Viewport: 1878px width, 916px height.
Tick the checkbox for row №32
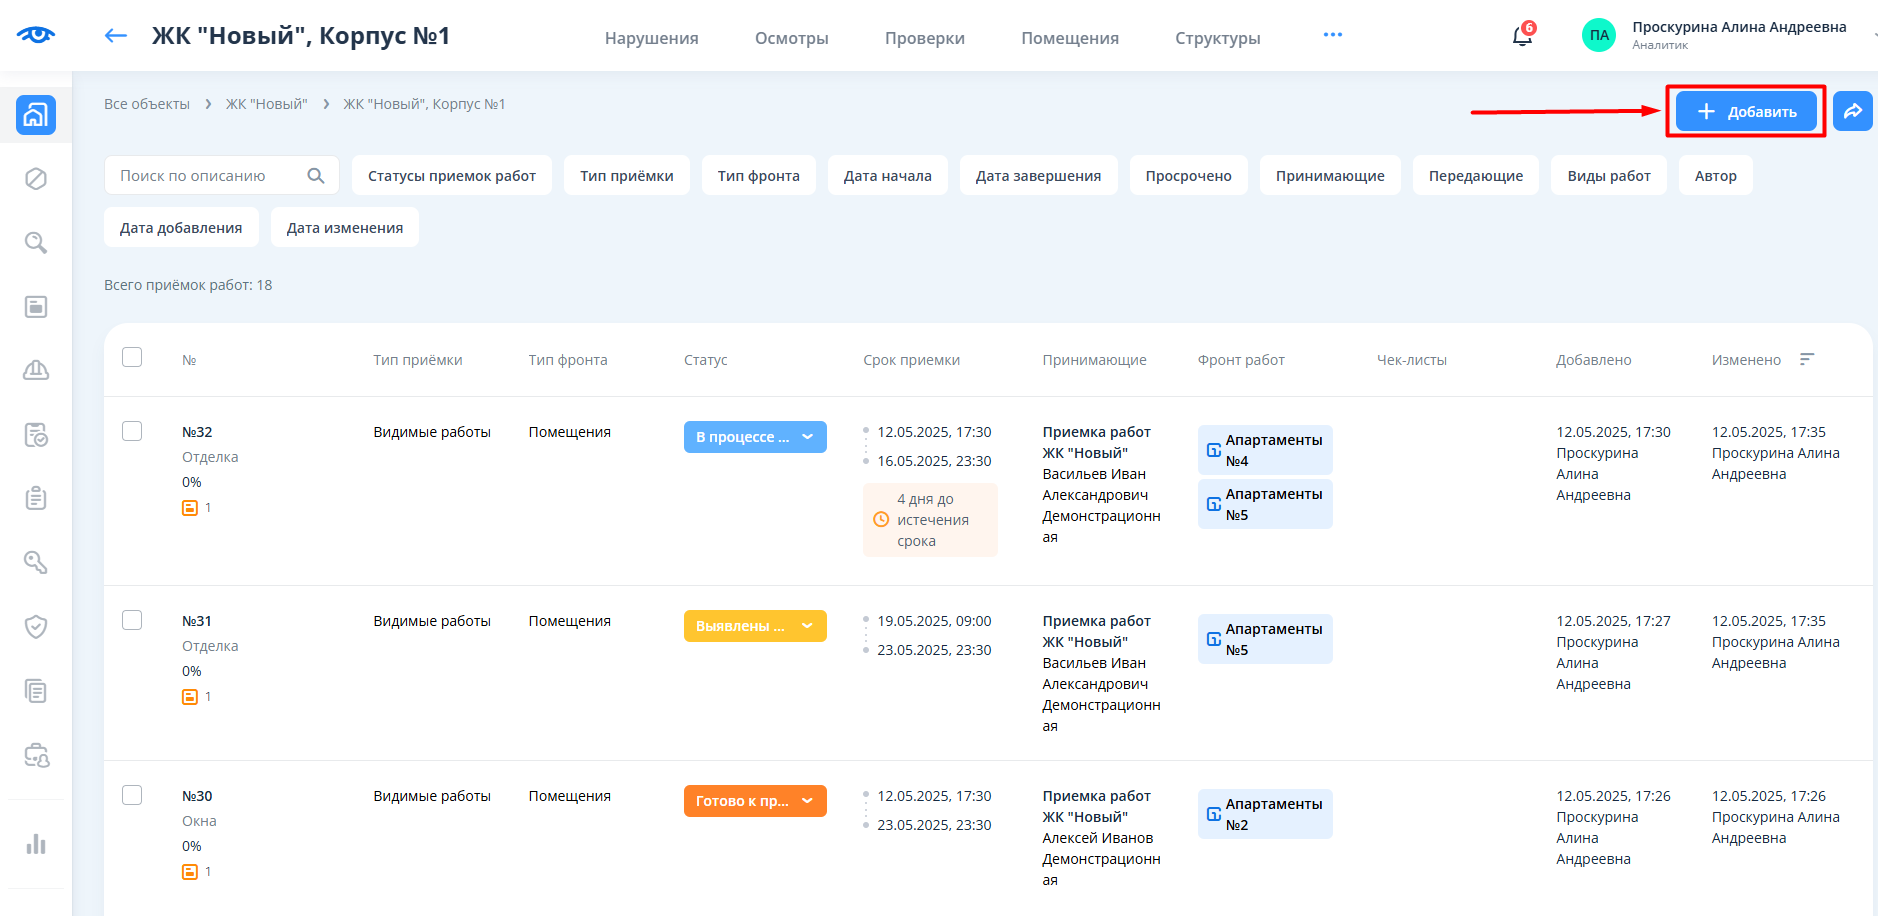coord(132,431)
